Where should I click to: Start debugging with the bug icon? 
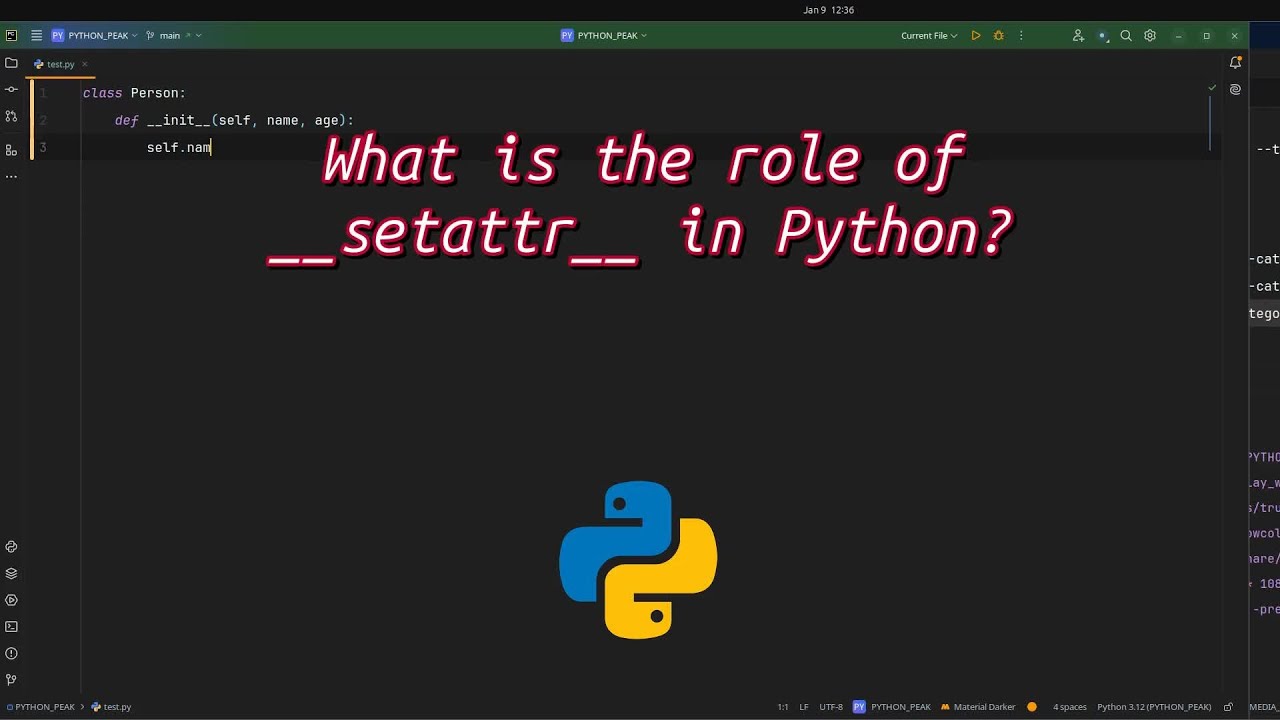(998, 35)
